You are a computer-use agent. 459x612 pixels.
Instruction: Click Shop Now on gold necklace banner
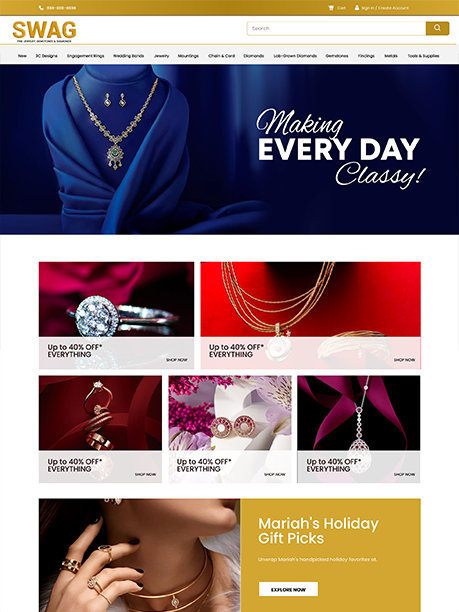pyautogui.click(x=404, y=360)
